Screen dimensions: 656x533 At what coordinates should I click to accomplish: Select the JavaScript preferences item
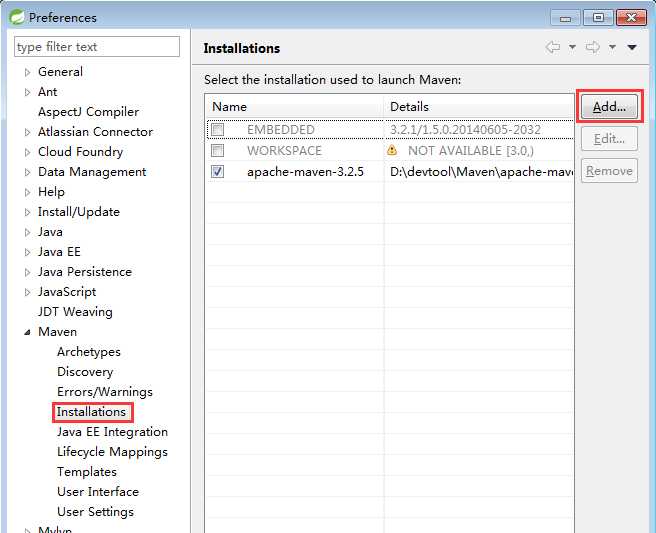click(67, 292)
